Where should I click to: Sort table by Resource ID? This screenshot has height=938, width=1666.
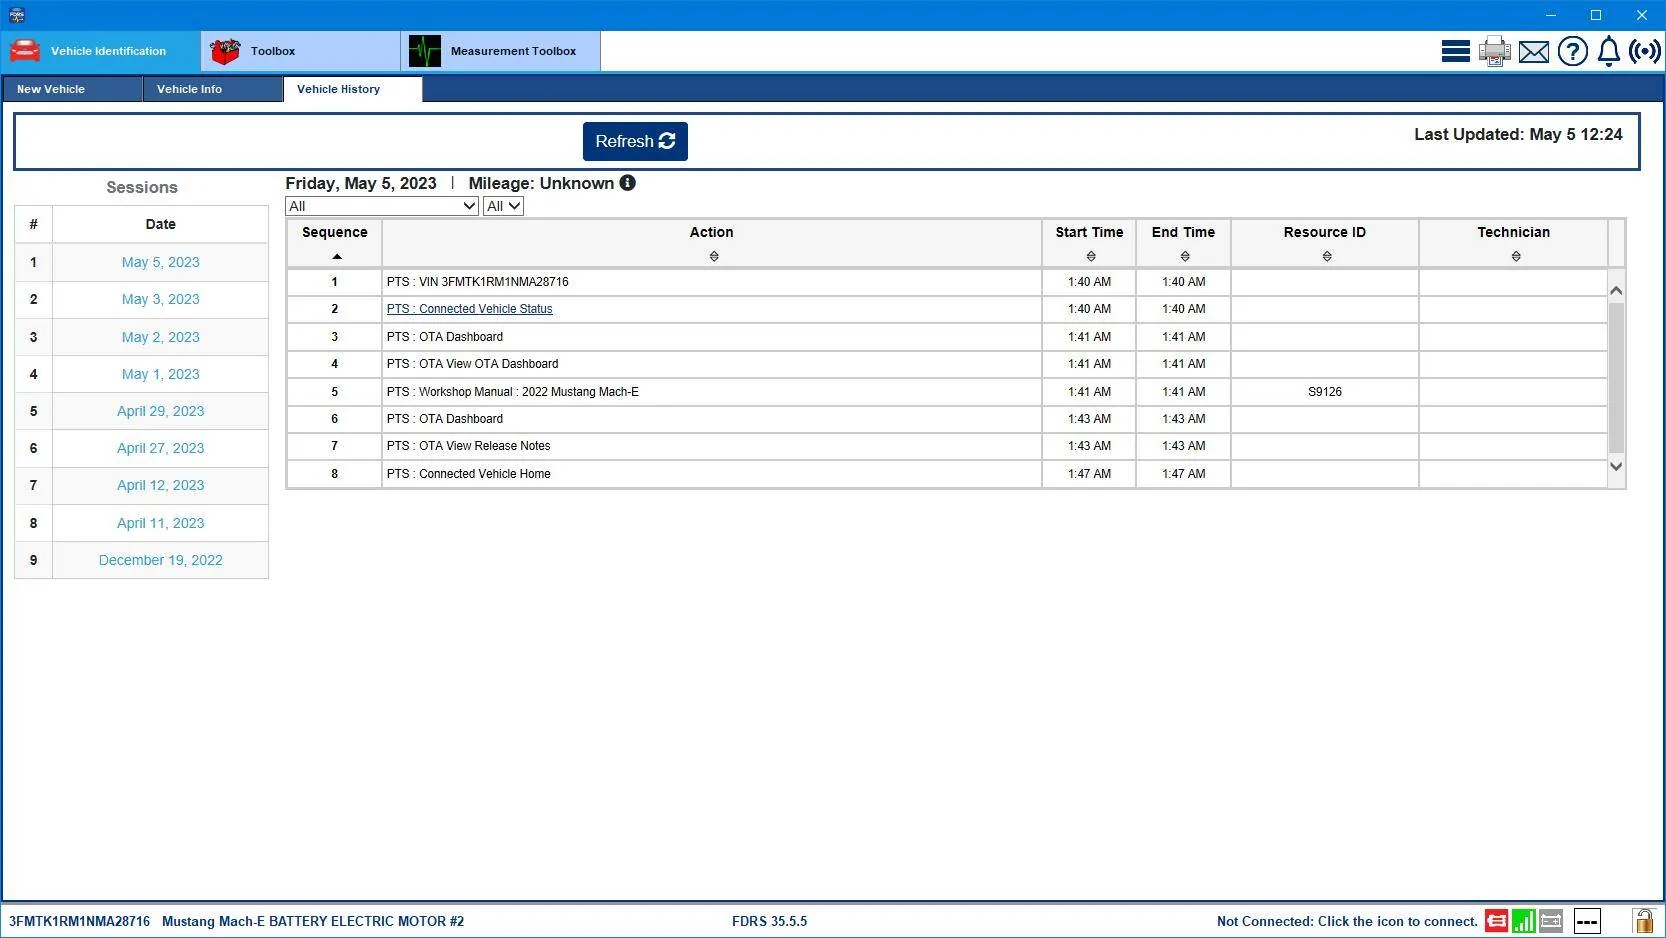1327,257
